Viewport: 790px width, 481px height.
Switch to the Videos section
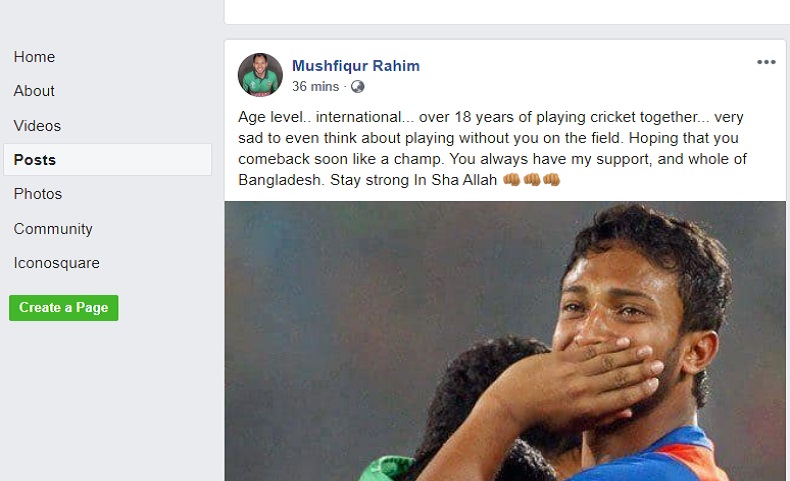(x=37, y=126)
